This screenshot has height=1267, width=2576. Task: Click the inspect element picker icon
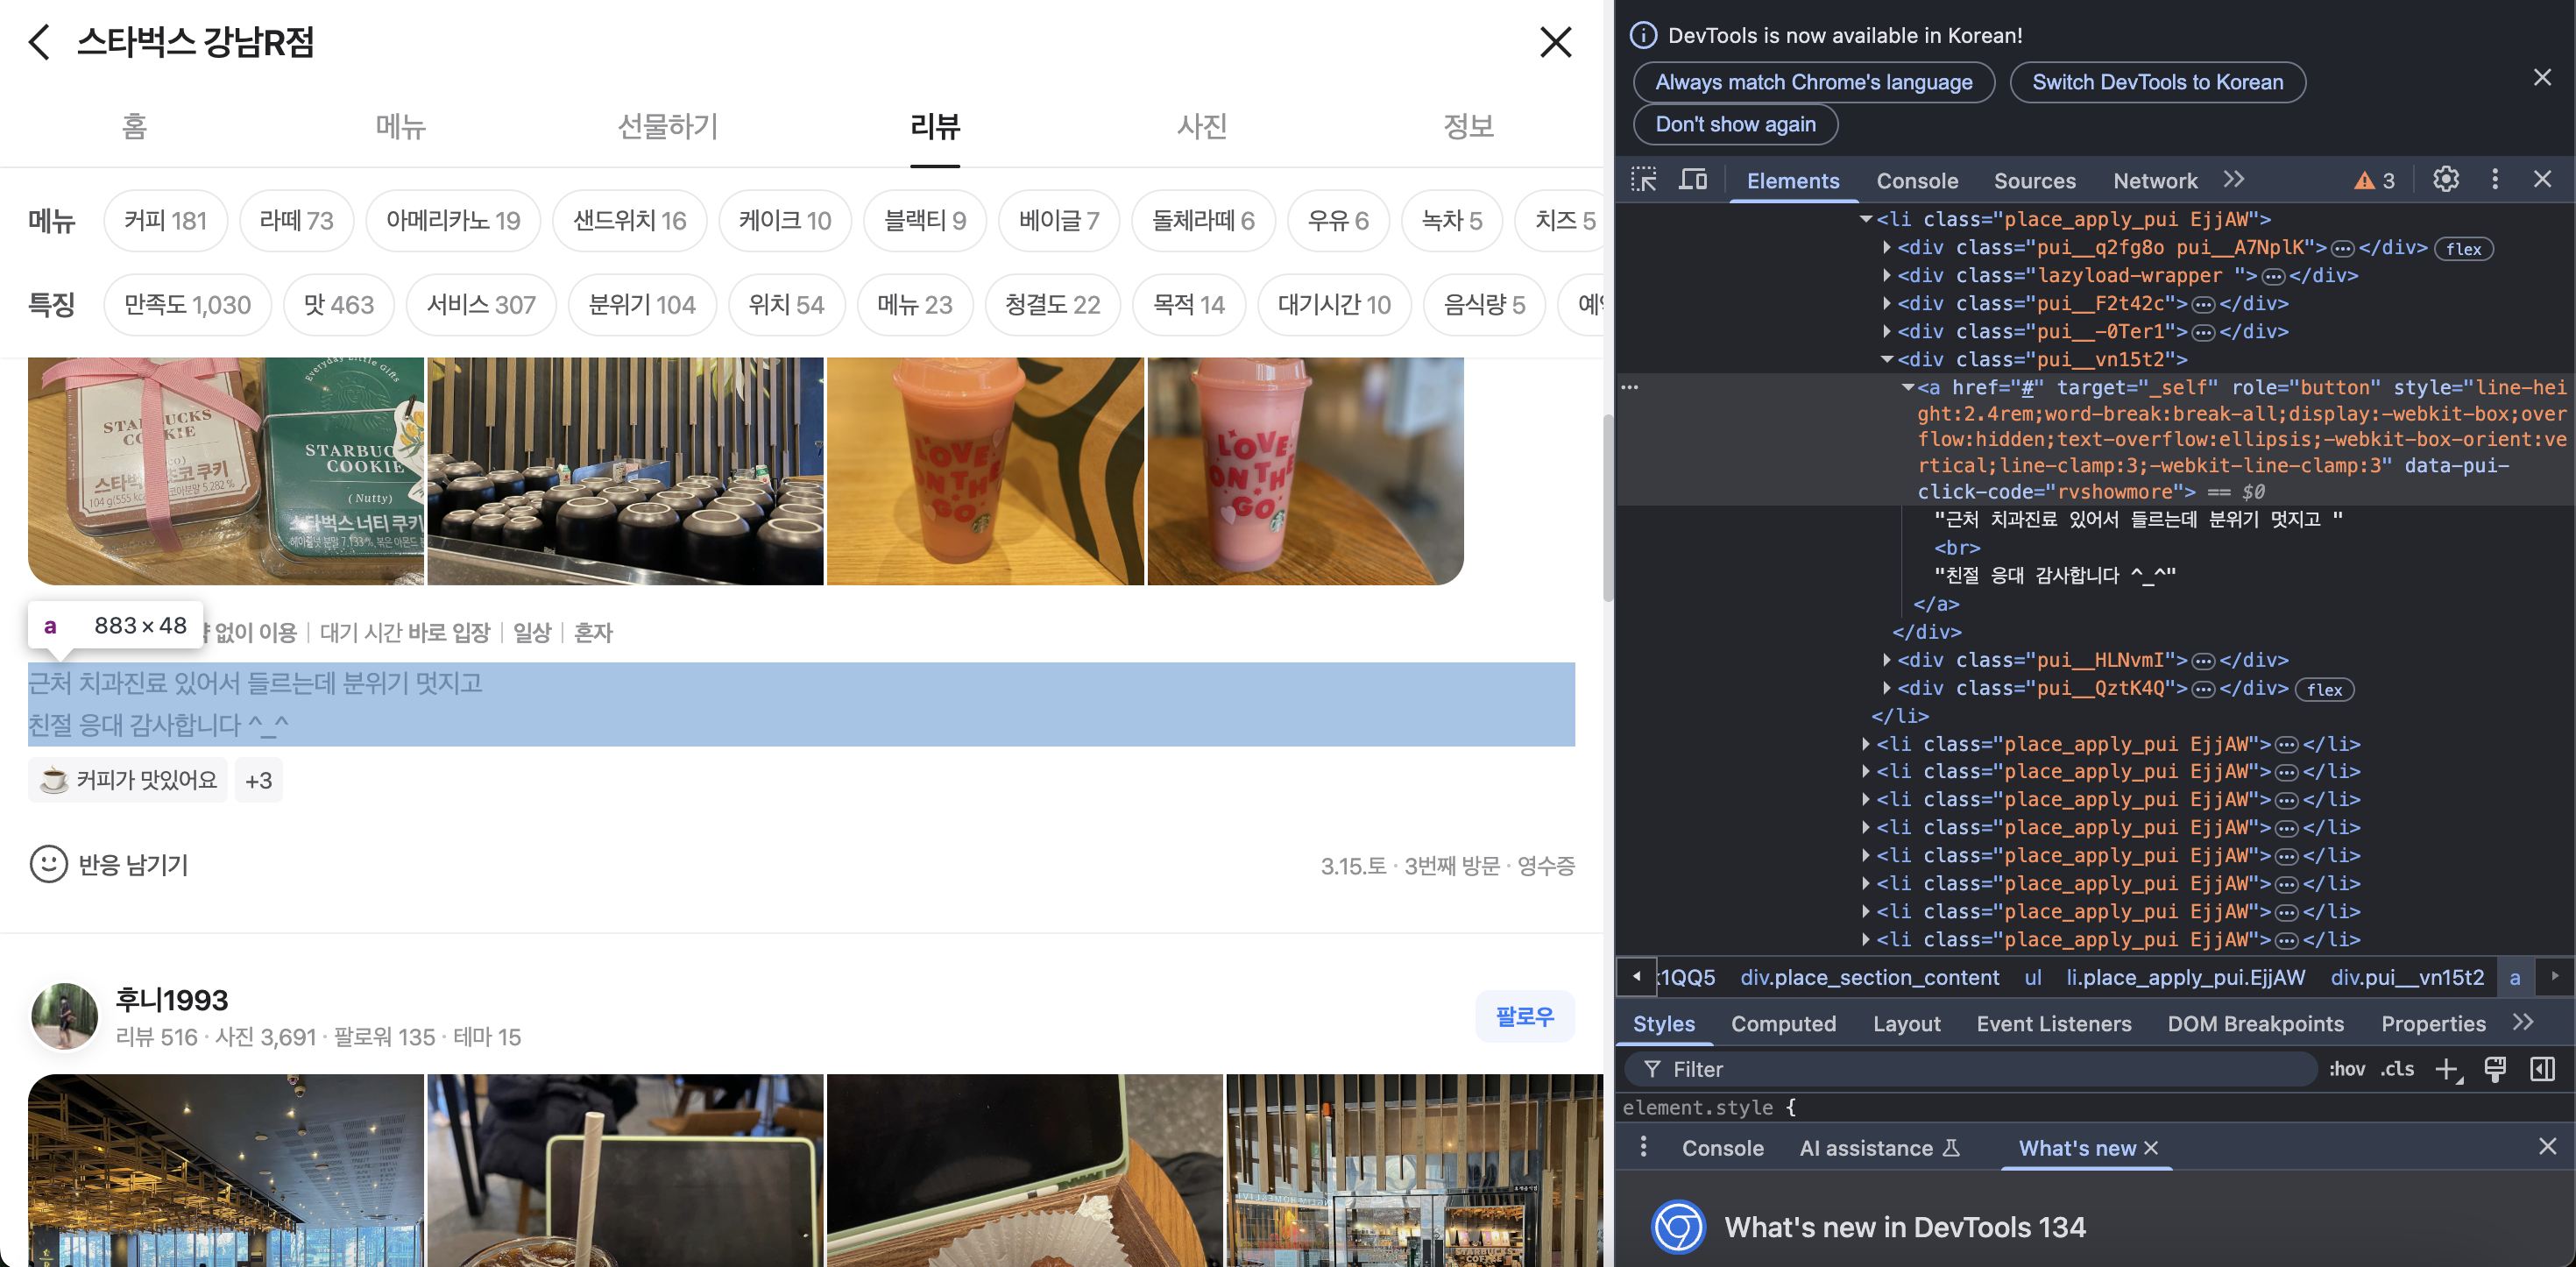[1643, 180]
